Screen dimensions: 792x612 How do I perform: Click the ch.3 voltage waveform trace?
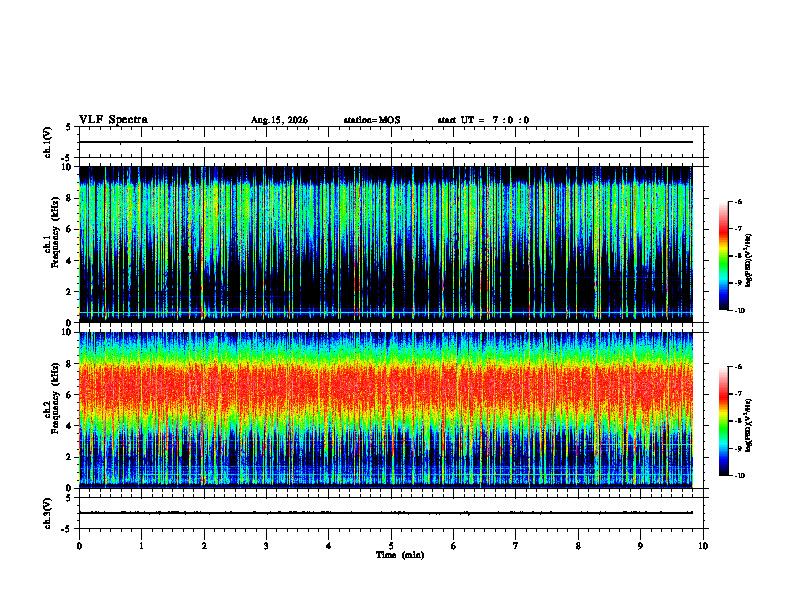[386, 513]
